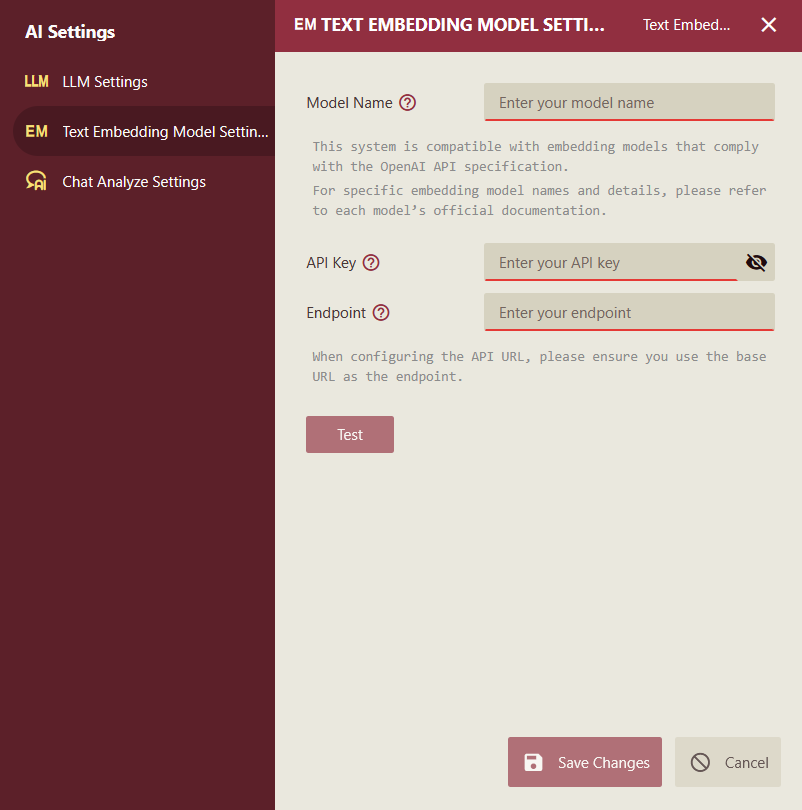
Task: Select the LLM icon in the sidebar
Action: [36, 81]
